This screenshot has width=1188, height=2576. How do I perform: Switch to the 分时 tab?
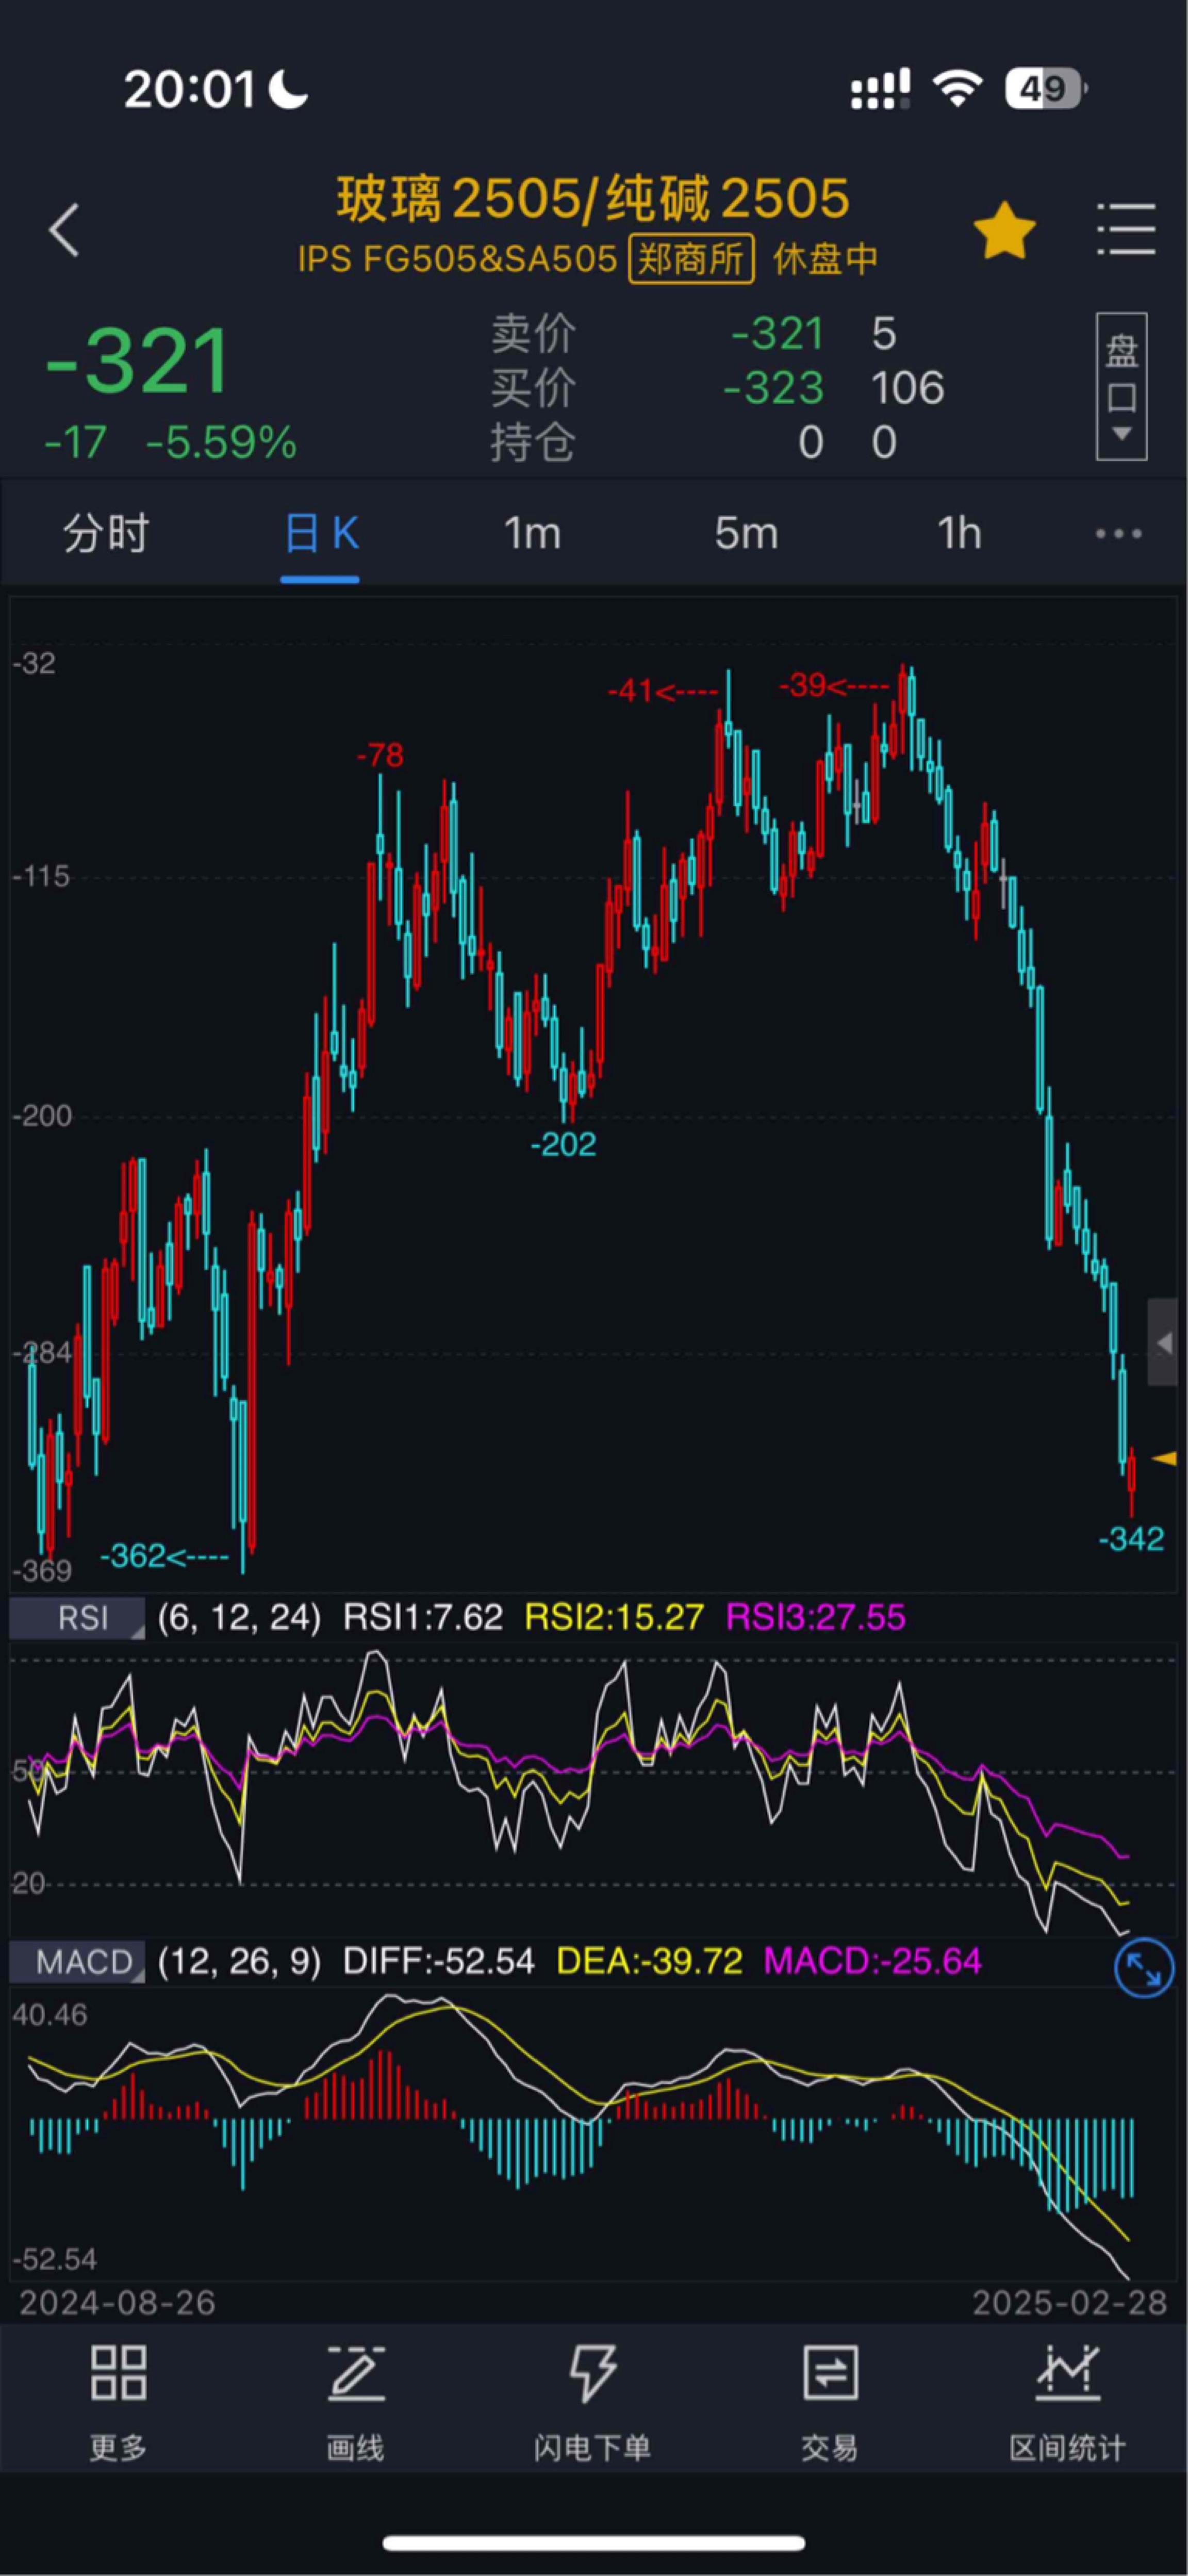(x=106, y=533)
